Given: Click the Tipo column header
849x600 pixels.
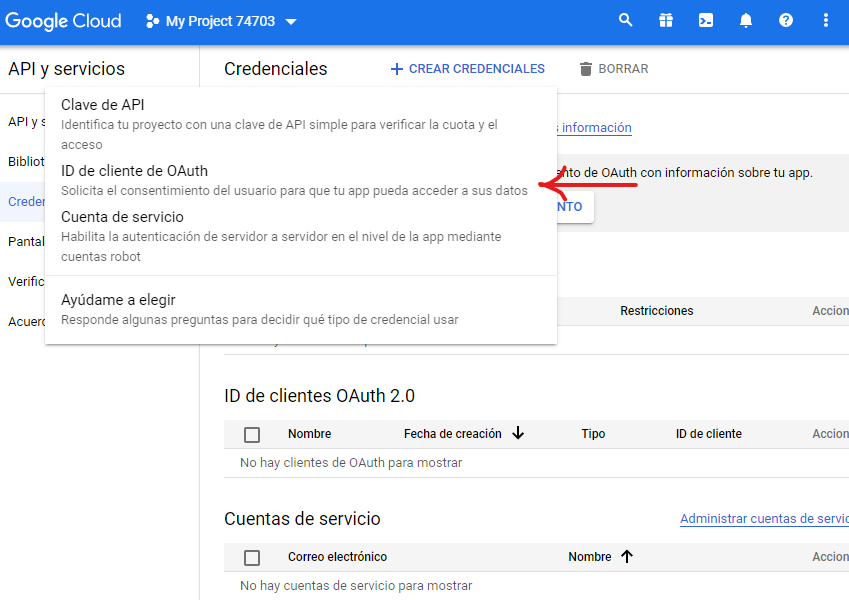Looking at the screenshot, I should 593,434.
